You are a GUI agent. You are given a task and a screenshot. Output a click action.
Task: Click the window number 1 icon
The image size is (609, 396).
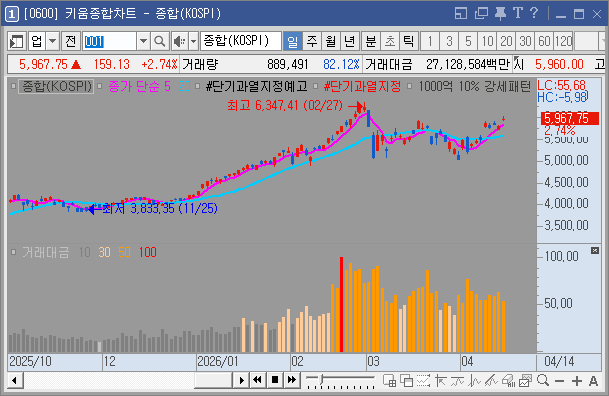pos(12,14)
